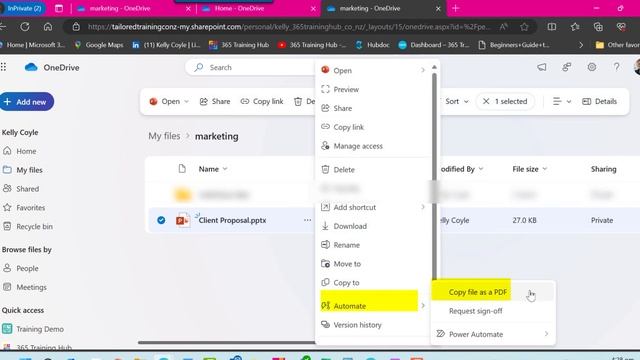This screenshot has width=640, height=360.
Task: Open the ellipsis menu for Client Proposal.pptx
Action: [307, 220]
